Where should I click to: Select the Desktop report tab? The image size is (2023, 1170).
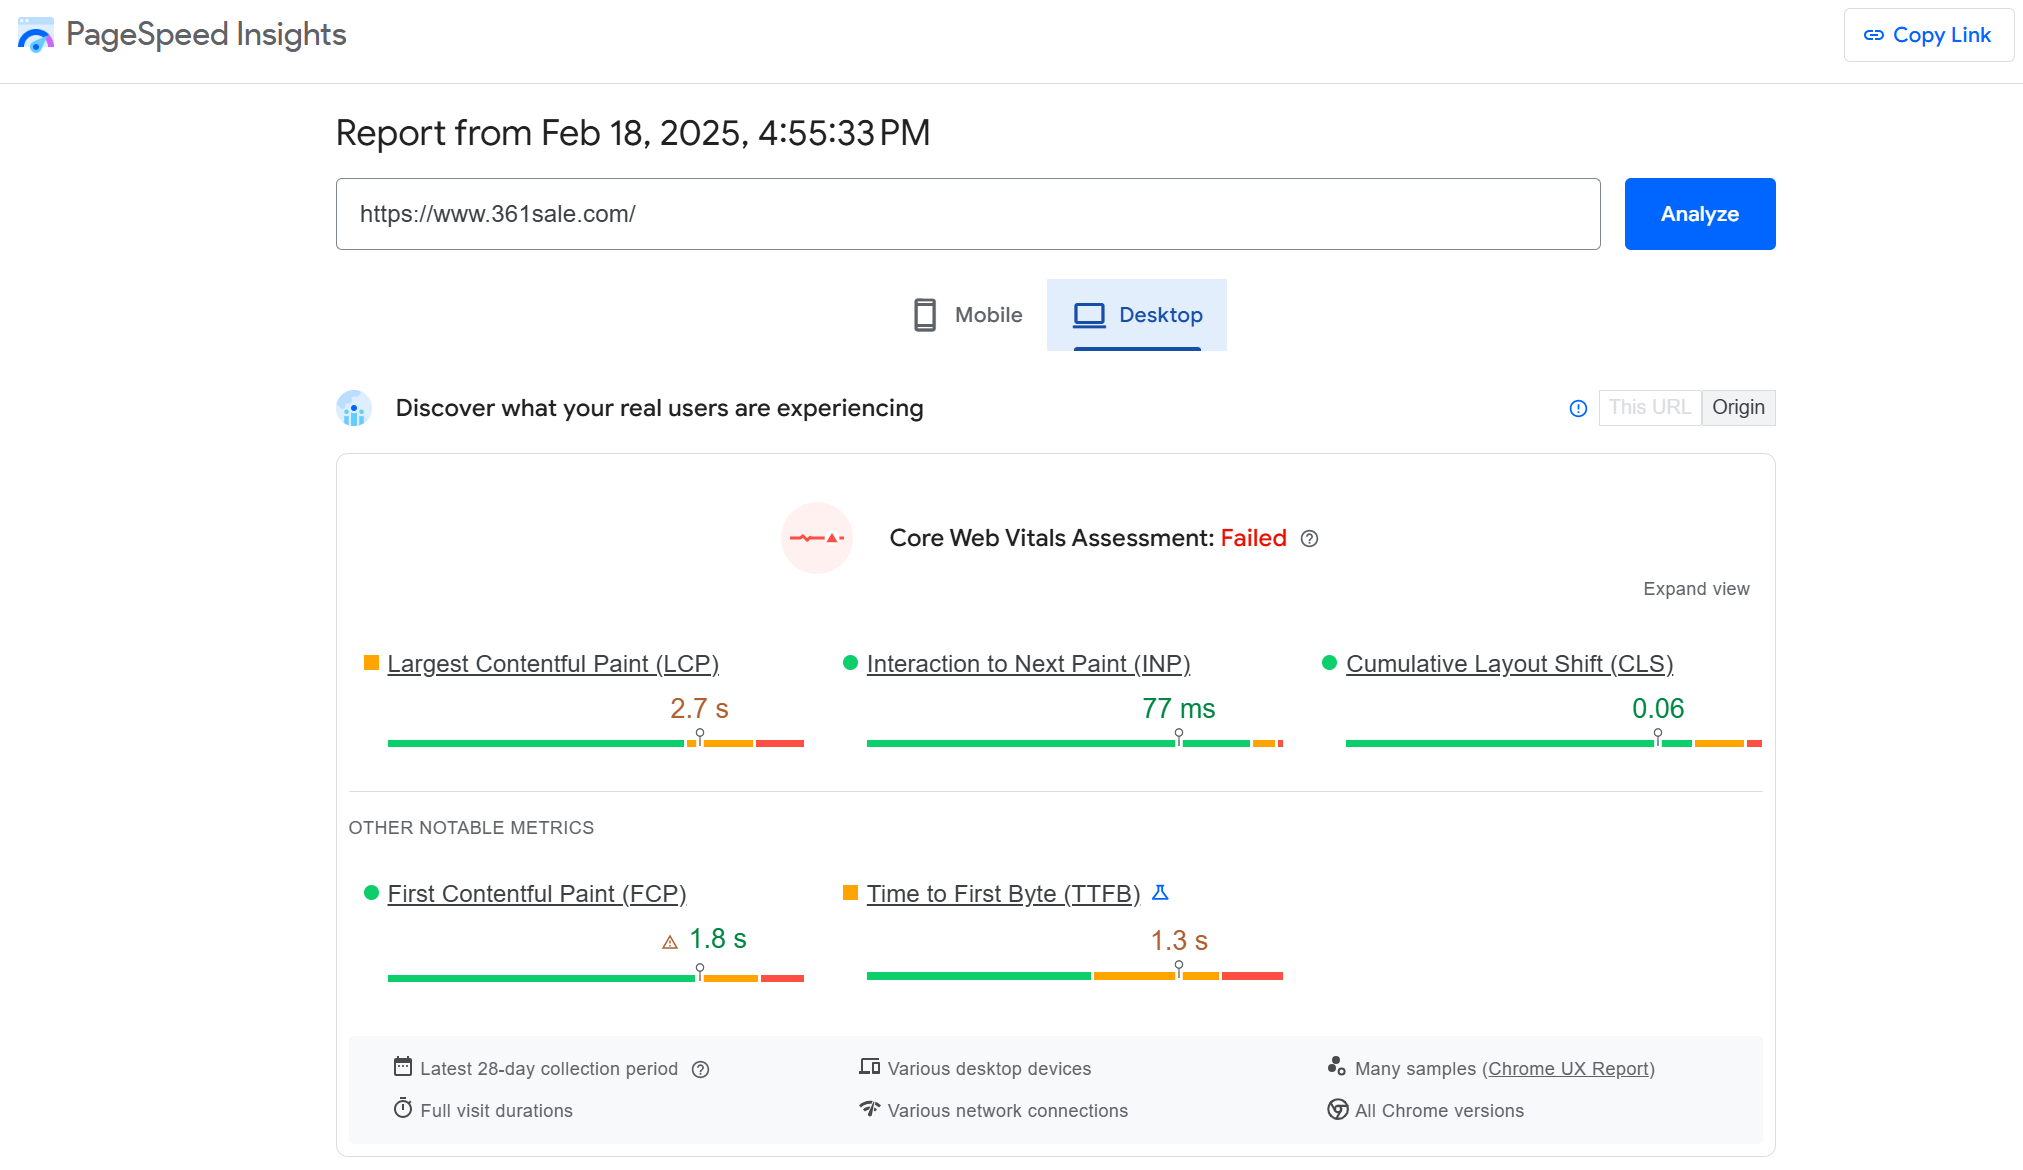click(1137, 315)
